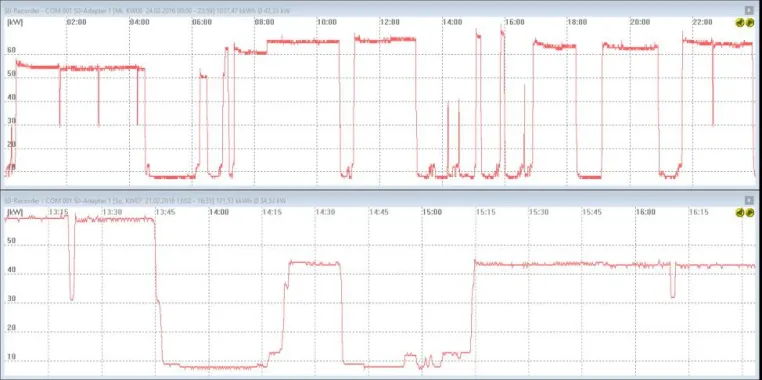The image size is (762, 380).
Task: Click the 14:15 time label
Action: point(272,212)
